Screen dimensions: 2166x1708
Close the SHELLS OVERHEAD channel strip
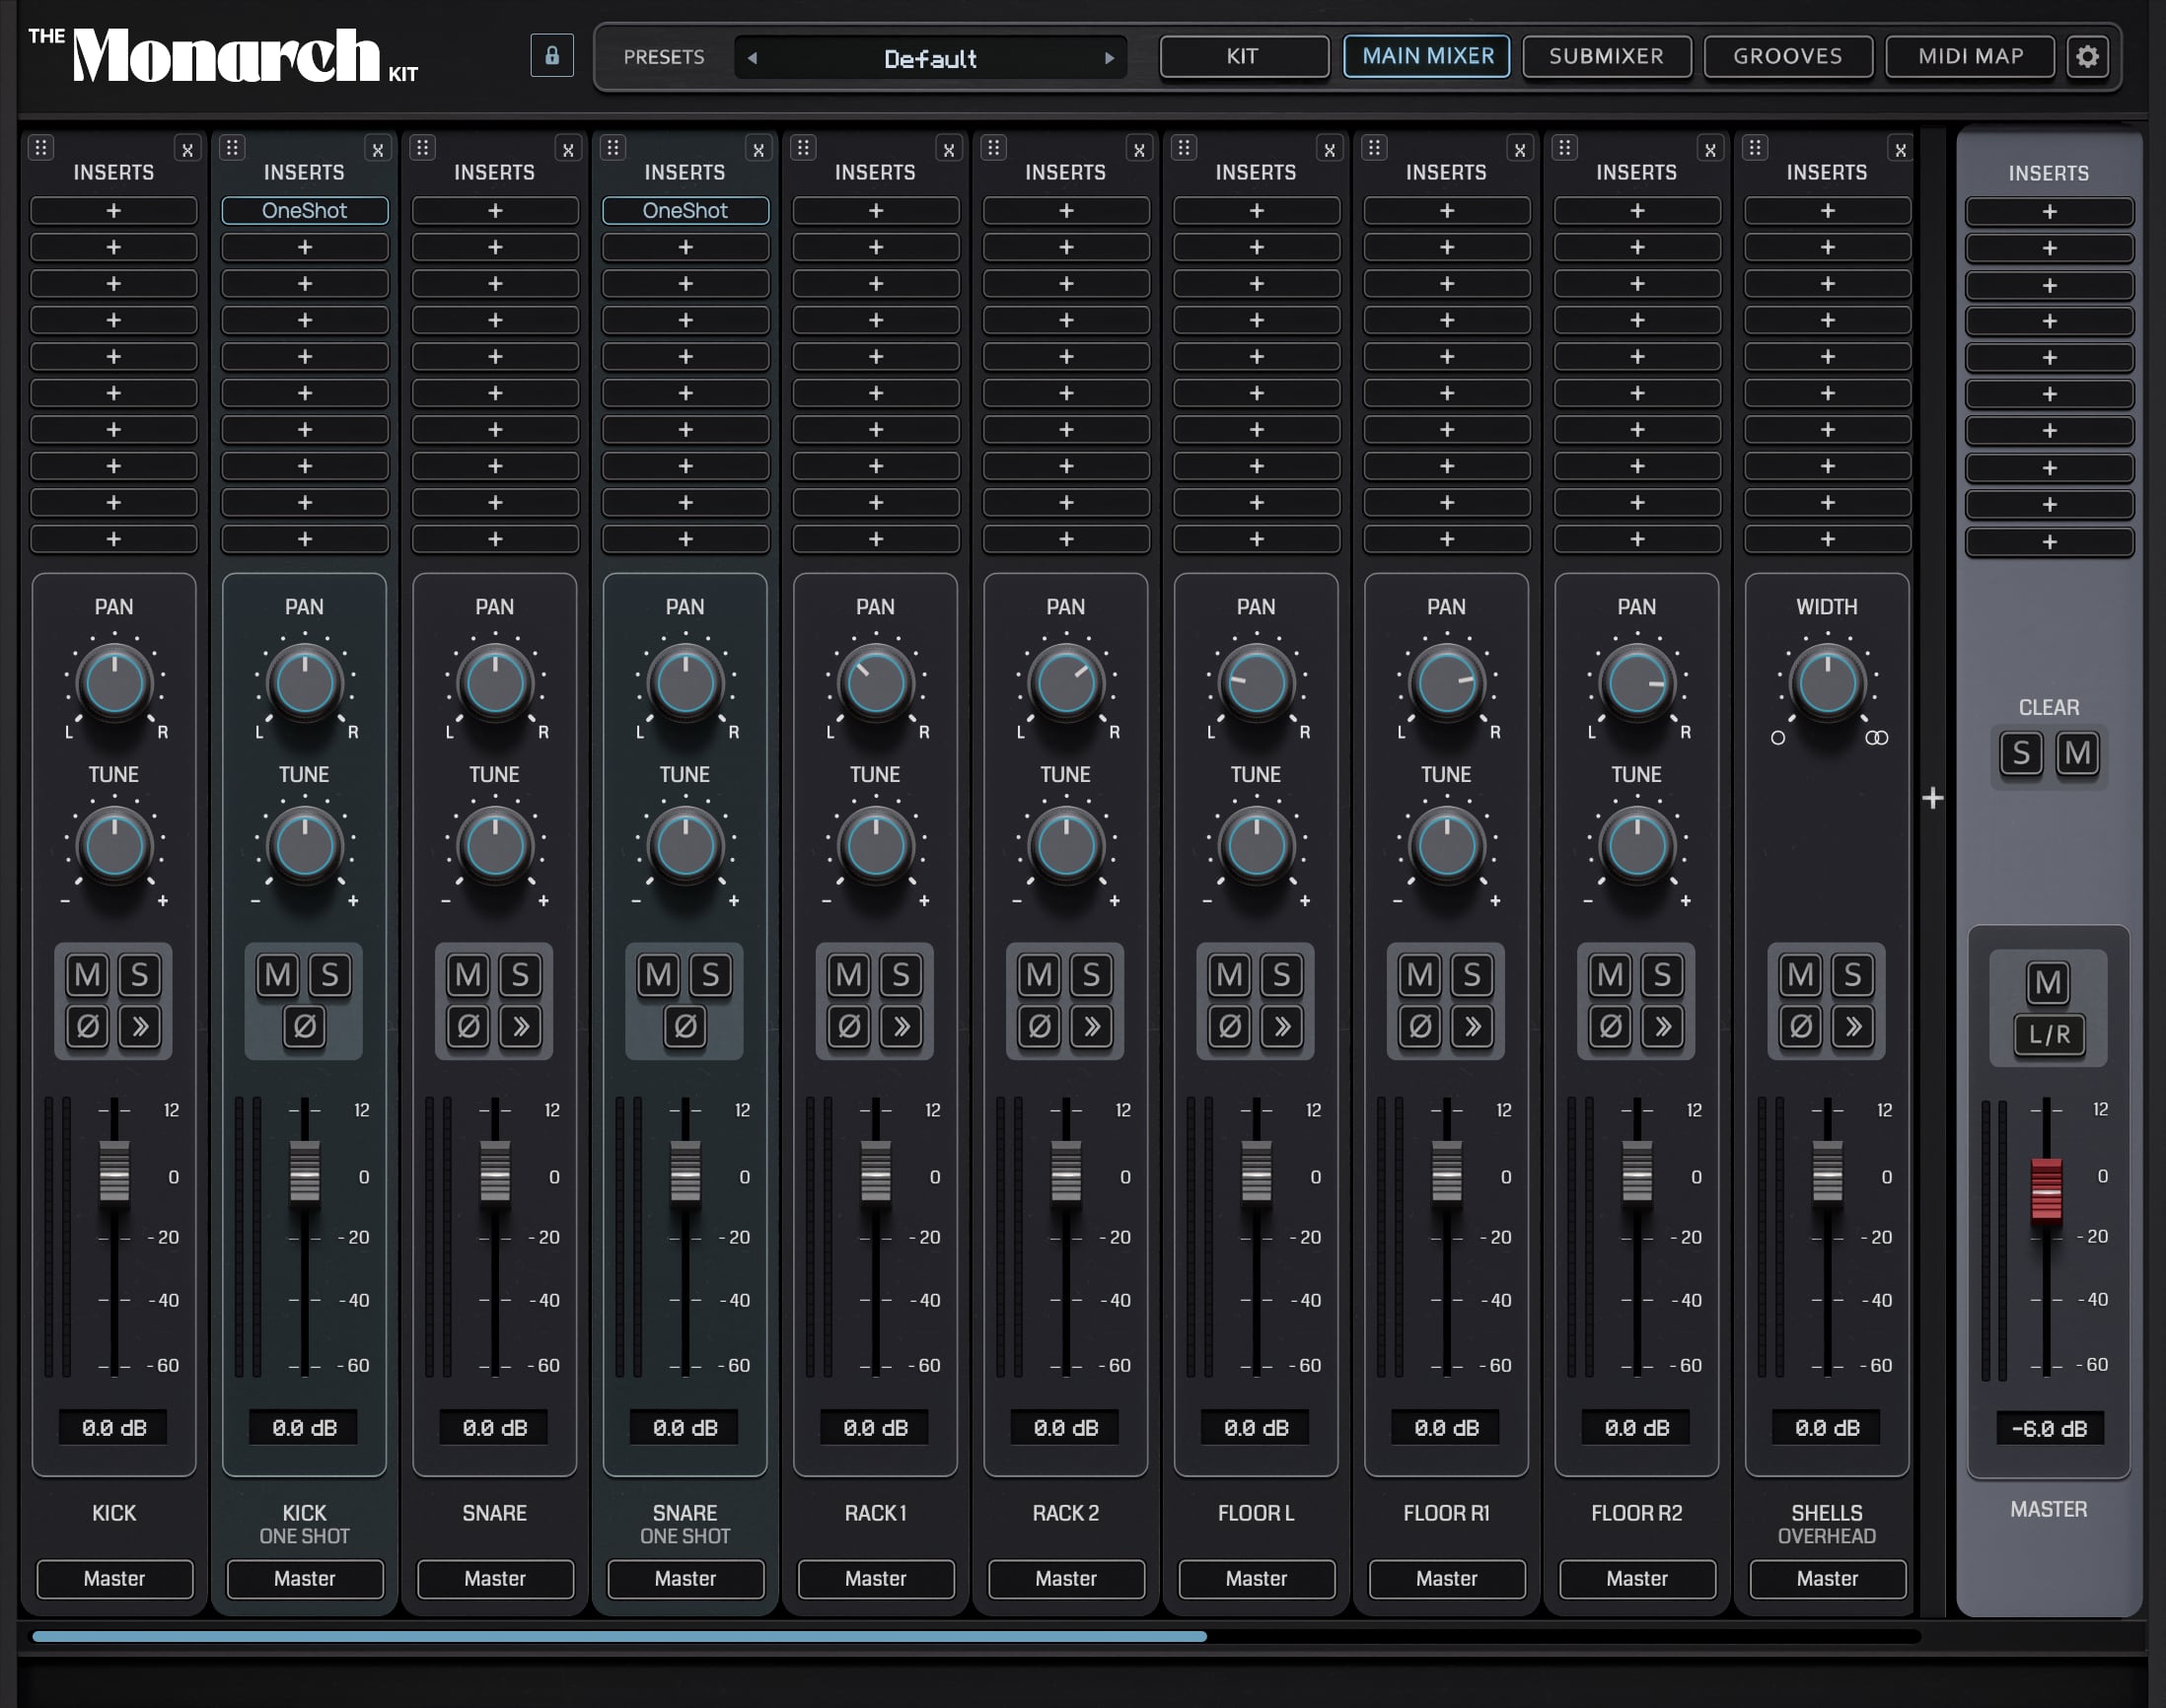(1900, 150)
